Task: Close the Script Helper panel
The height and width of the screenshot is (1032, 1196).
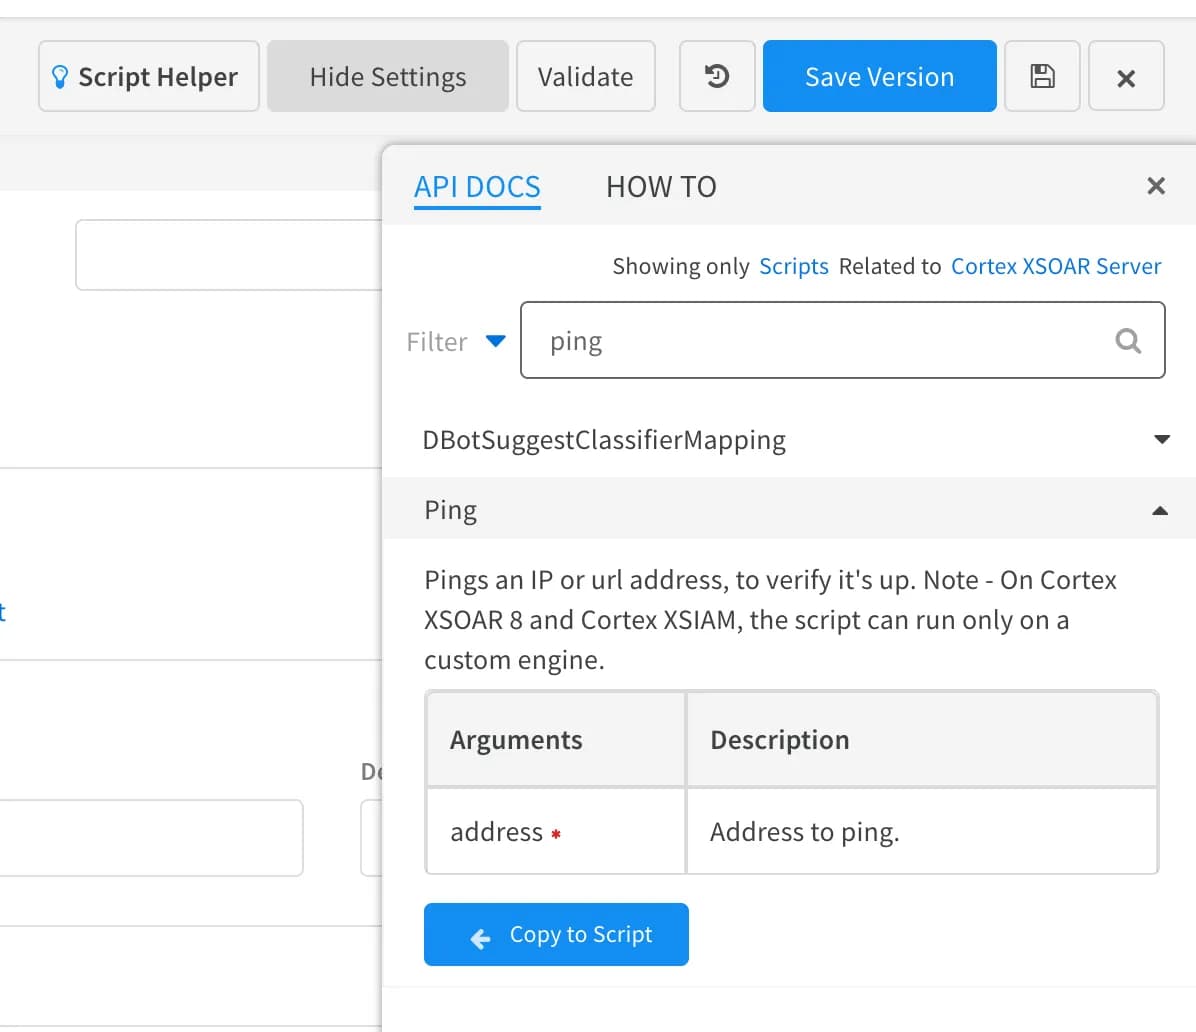Action: pos(1156,185)
